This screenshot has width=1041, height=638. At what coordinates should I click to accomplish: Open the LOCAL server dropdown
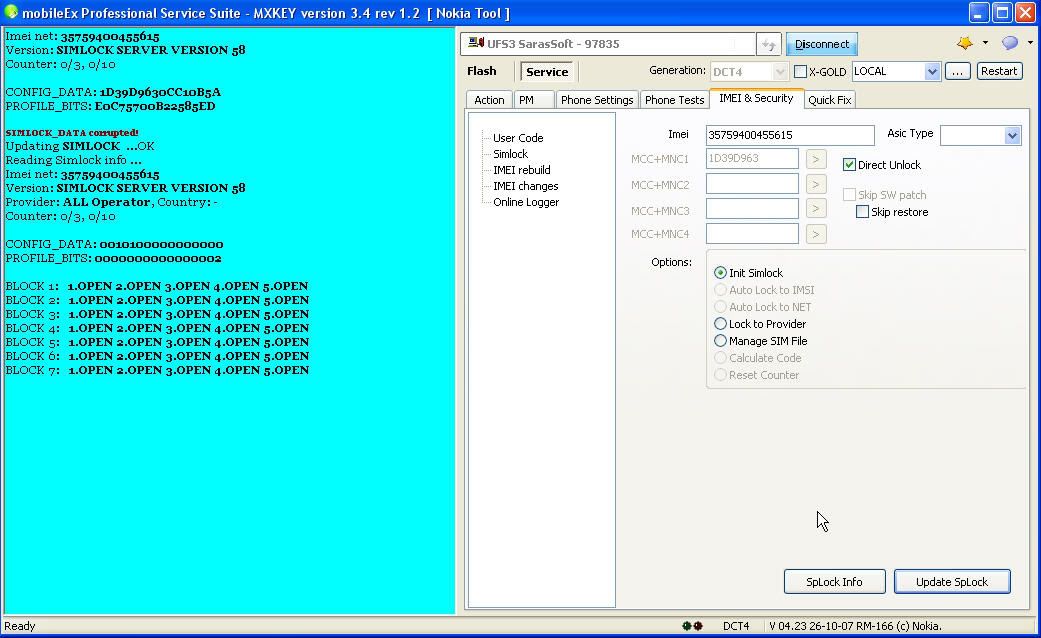[932, 71]
